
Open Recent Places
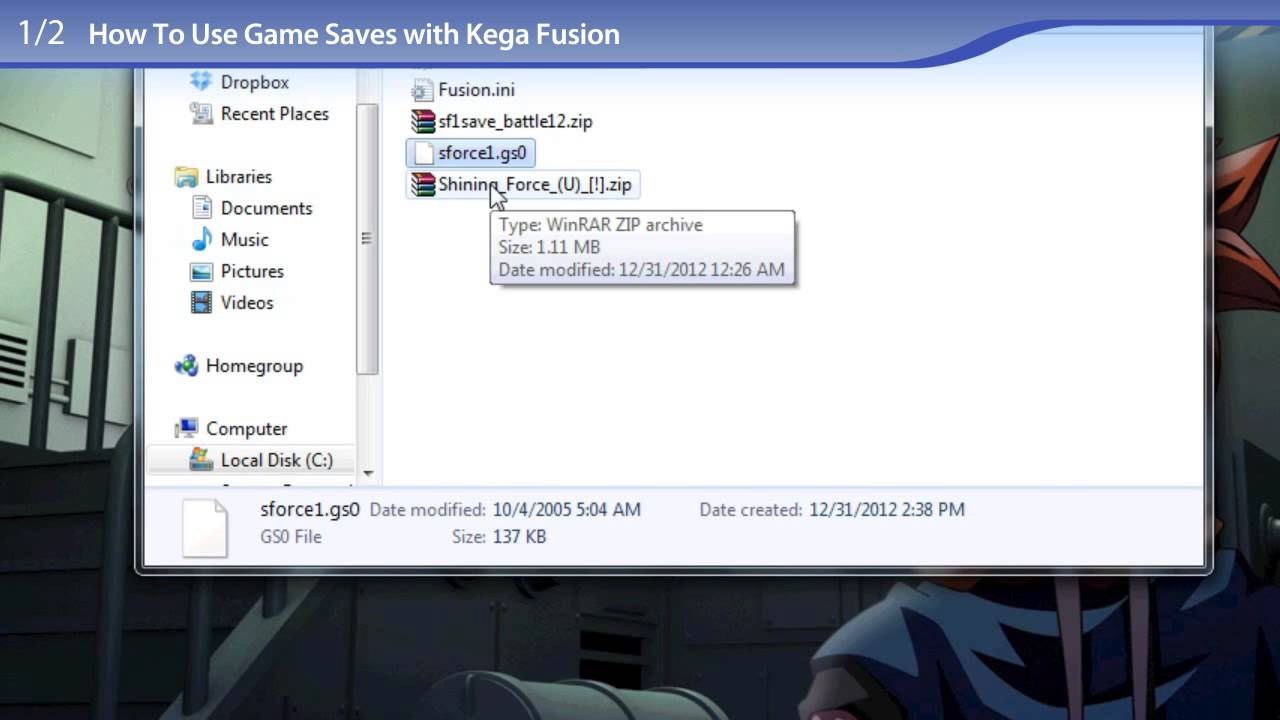tap(275, 114)
